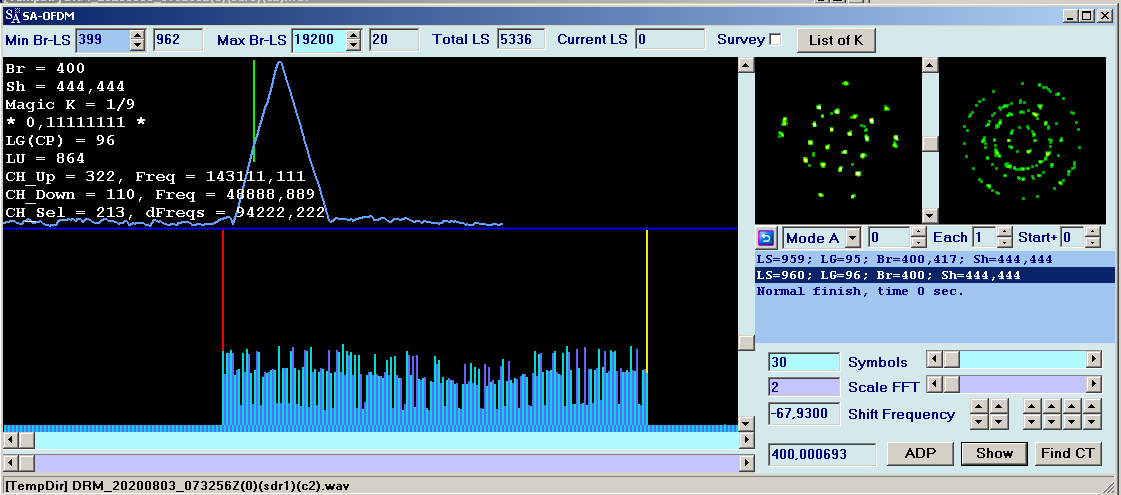Click the Scale FFT value field showing 2
Image resolution: width=1121 pixels, height=495 pixels.
pos(804,387)
